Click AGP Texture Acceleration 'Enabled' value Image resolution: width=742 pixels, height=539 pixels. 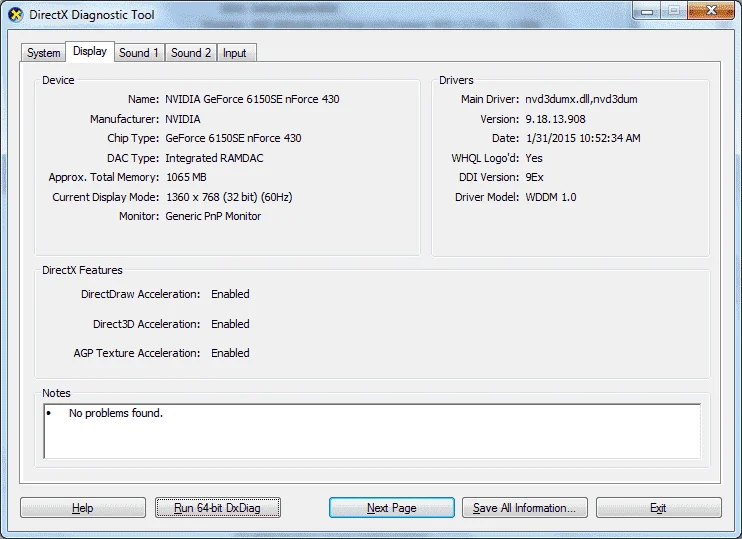[230, 353]
